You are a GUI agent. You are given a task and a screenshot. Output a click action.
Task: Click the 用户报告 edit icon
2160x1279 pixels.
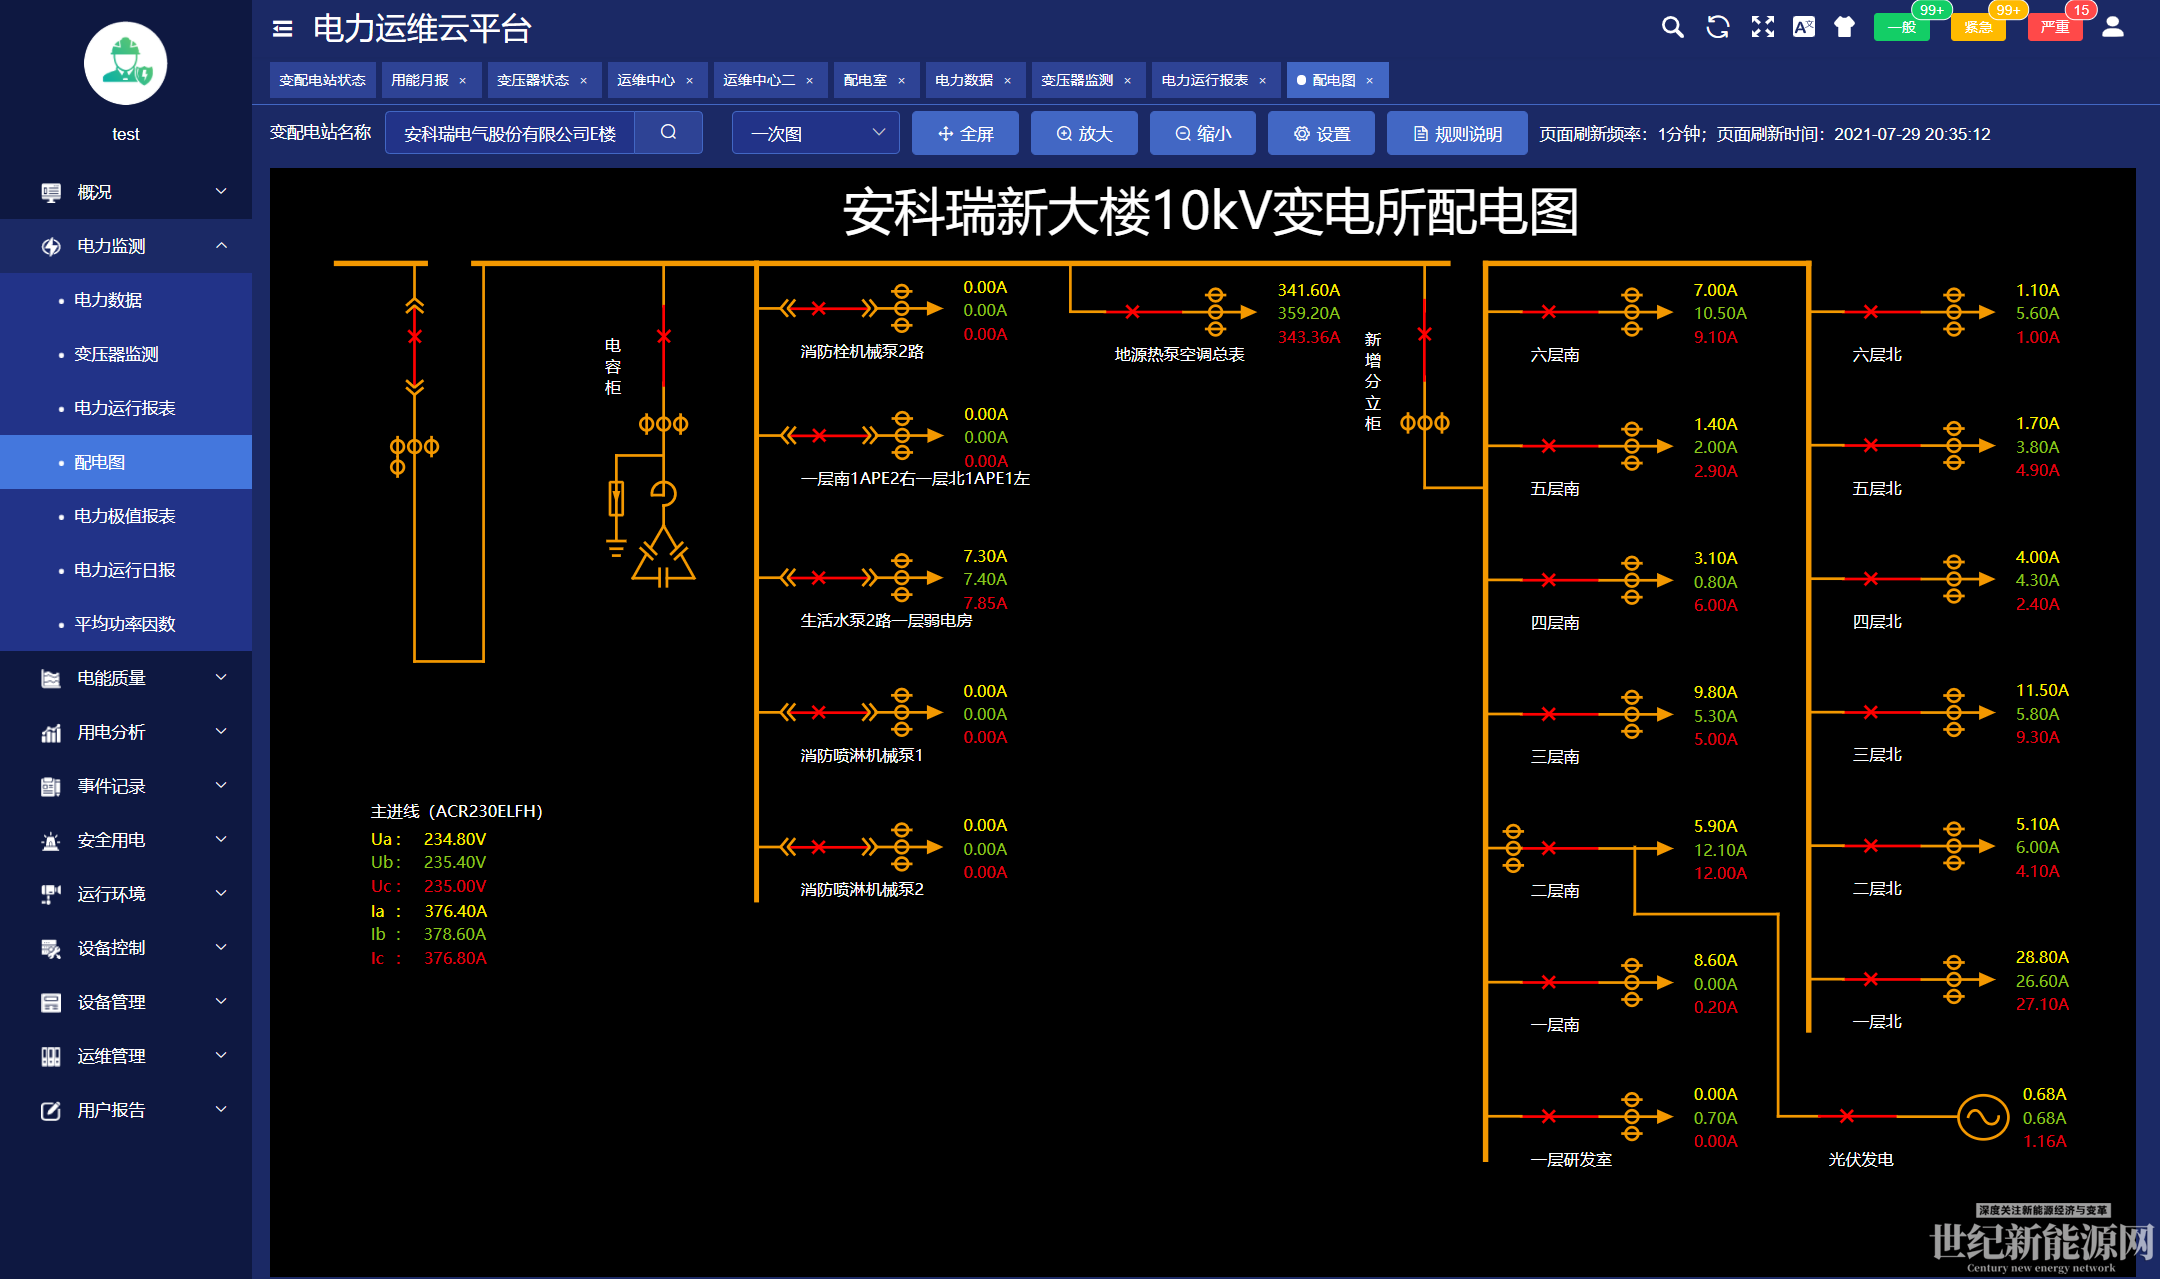[x=51, y=1110]
